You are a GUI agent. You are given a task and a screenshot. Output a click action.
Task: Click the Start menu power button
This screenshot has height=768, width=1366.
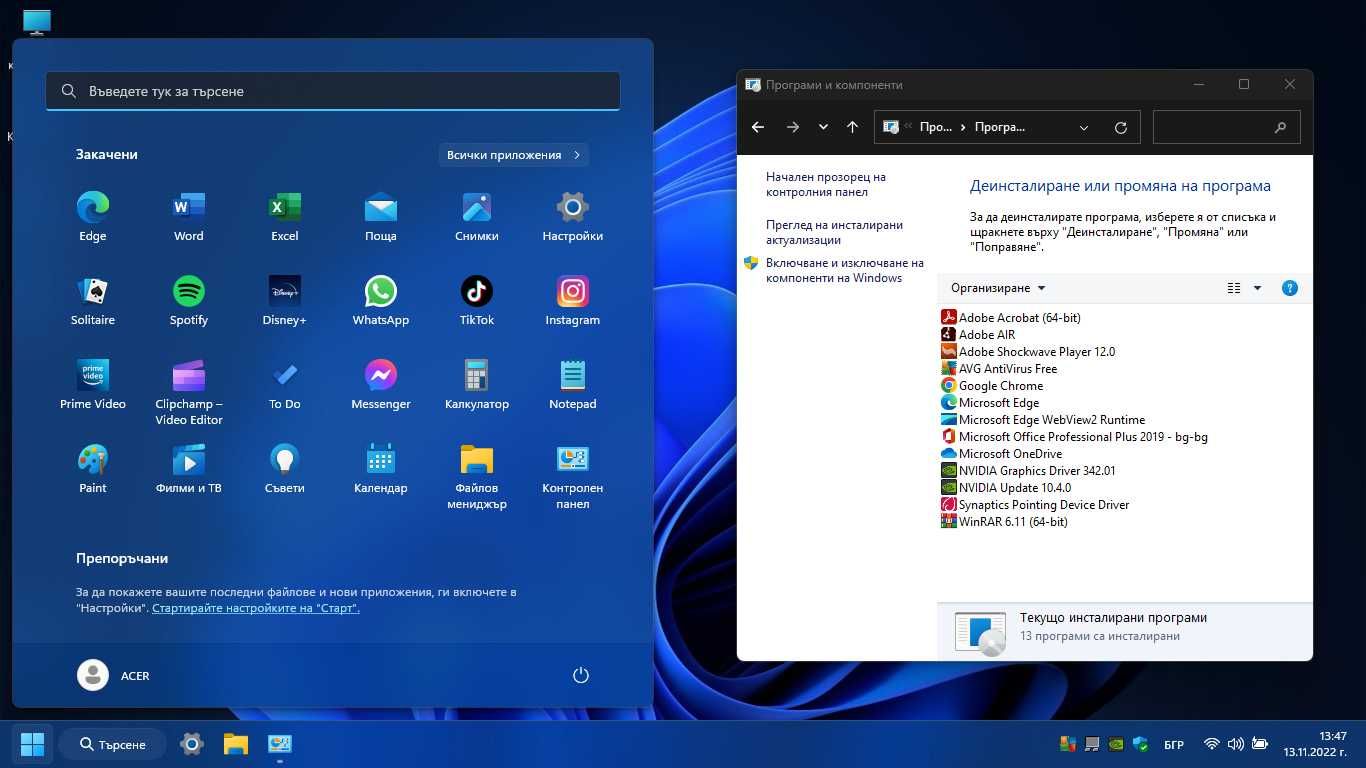click(x=581, y=675)
